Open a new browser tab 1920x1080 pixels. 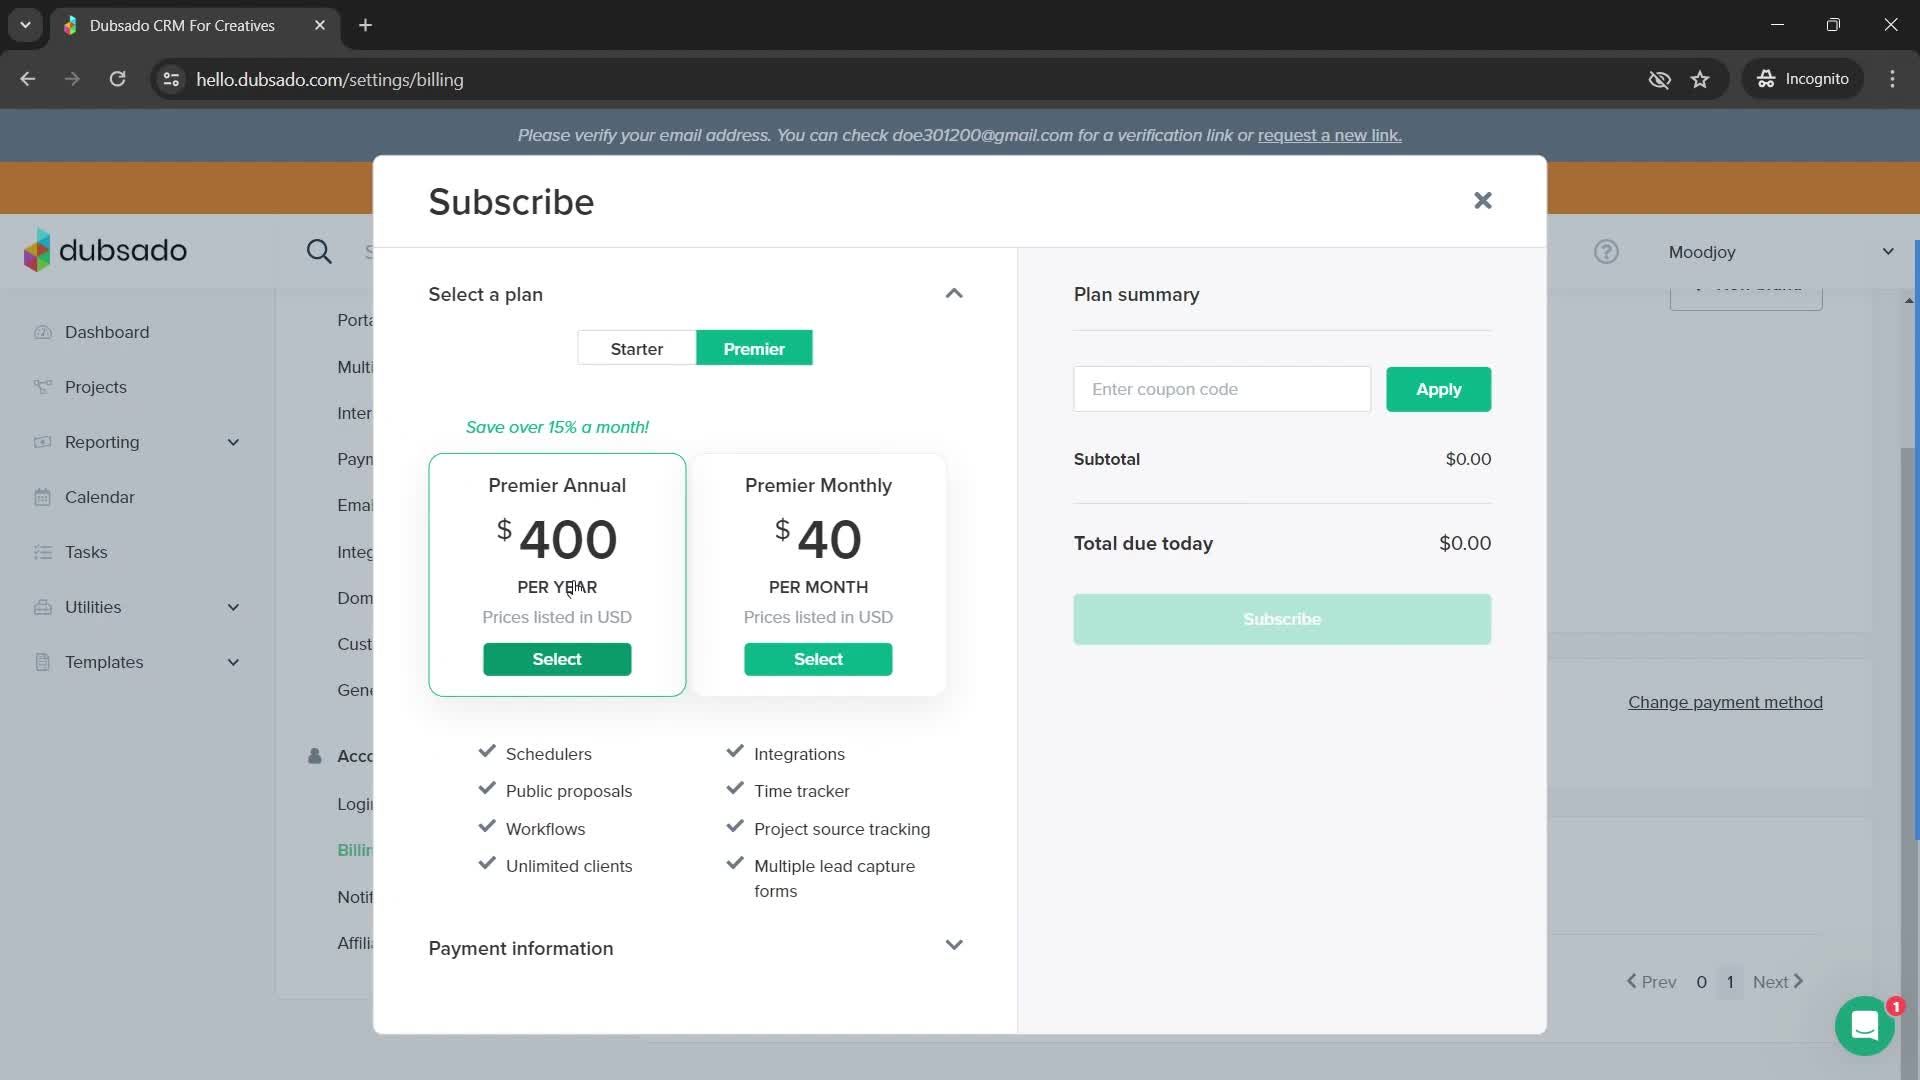click(x=365, y=25)
